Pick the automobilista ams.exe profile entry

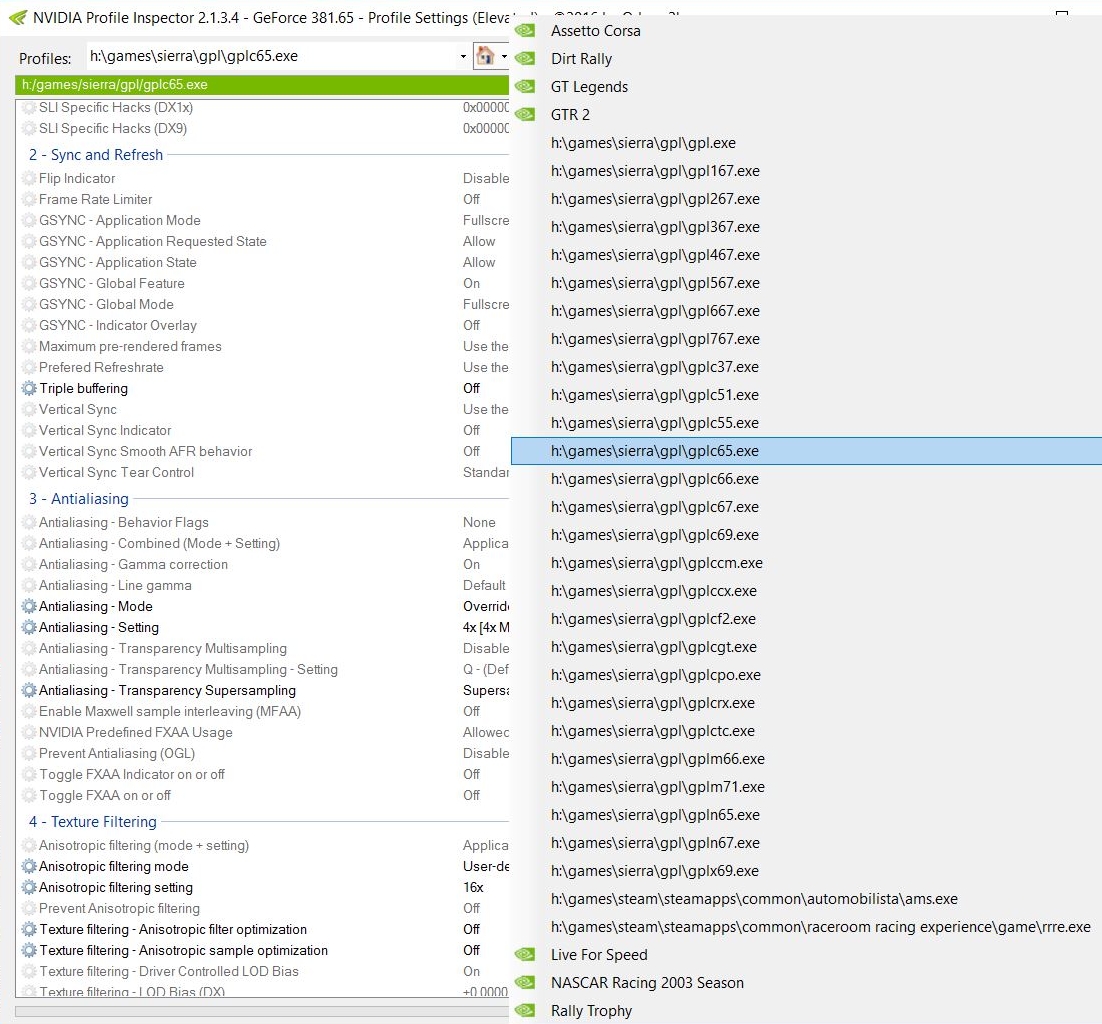coord(754,899)
